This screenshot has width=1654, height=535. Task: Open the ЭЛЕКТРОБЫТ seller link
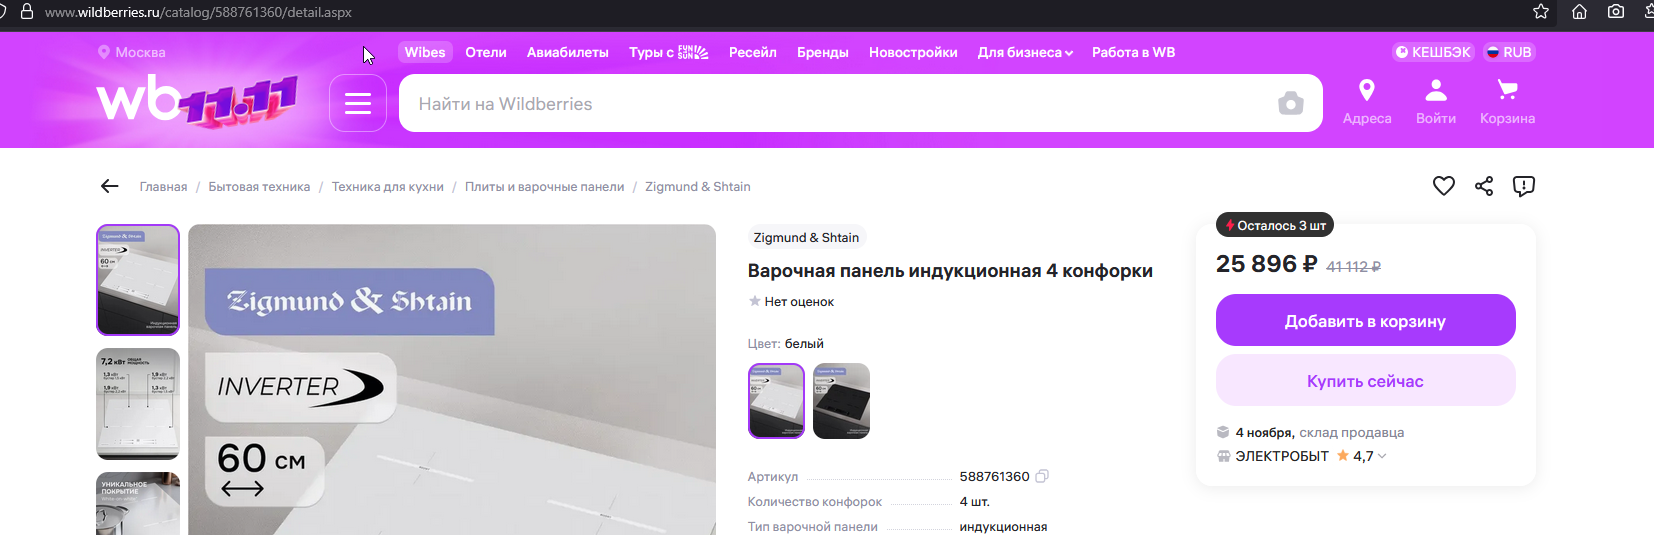click(1282, 456)
